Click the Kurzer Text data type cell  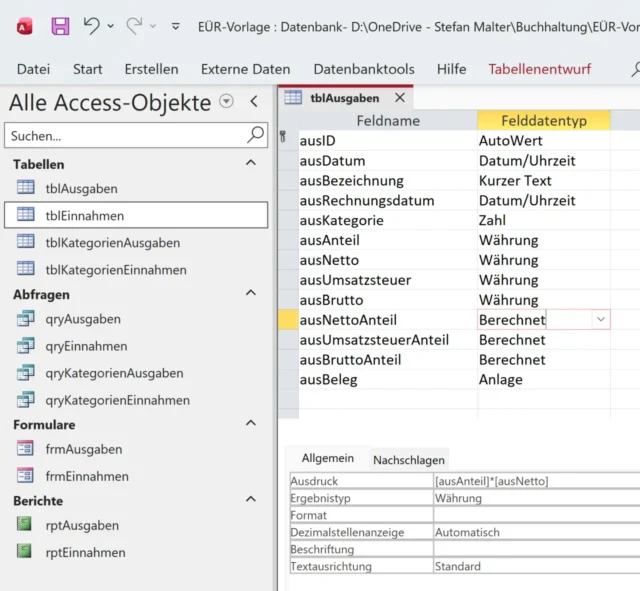[544, 180]
